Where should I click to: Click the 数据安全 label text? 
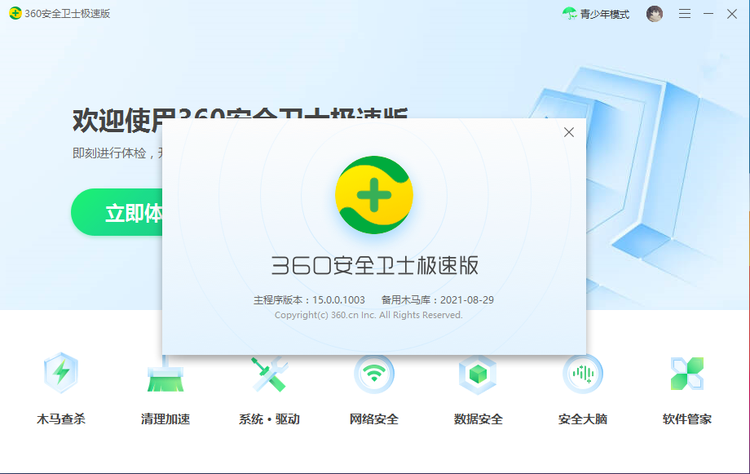[478, 419]
